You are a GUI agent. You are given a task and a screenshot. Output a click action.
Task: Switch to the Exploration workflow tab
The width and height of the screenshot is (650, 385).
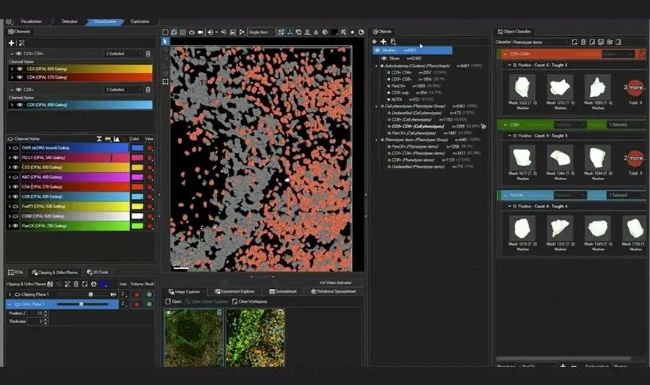pos(140,22)
